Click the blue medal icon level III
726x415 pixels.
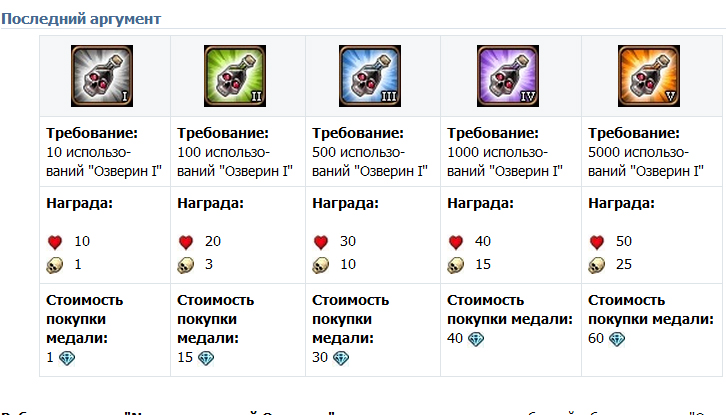click(x=370, y=76)
